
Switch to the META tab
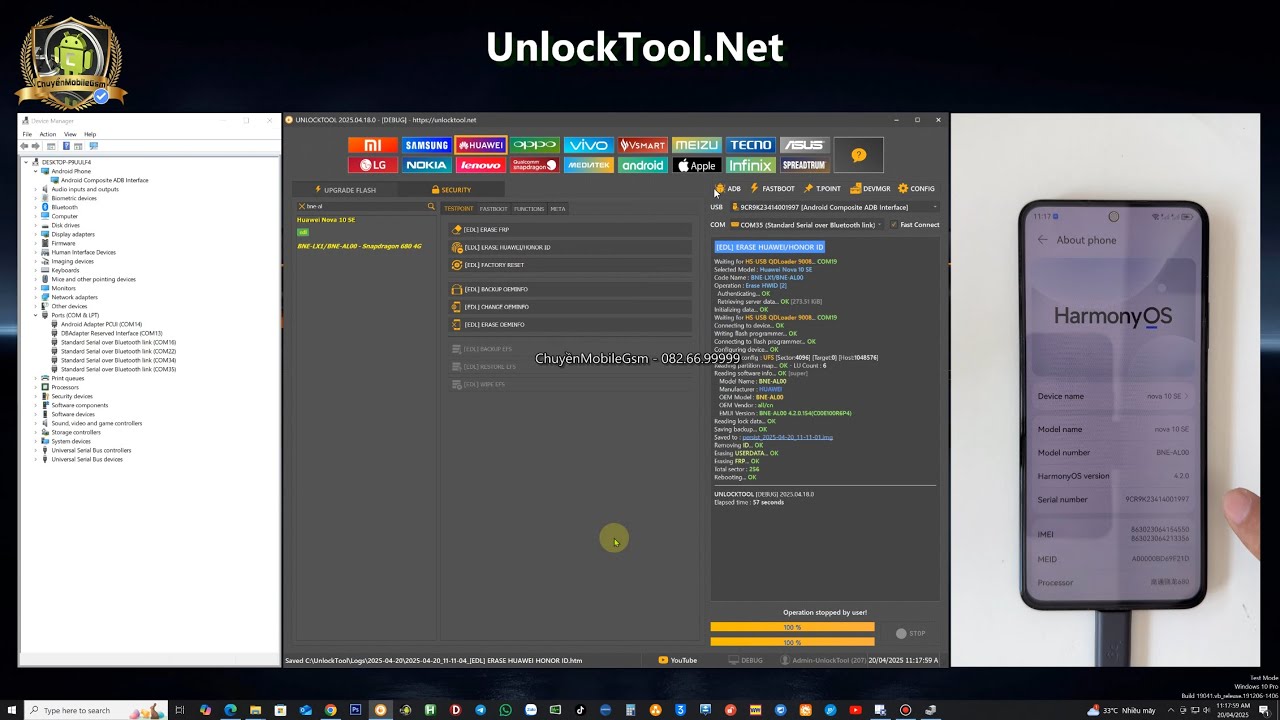[558, 209]
